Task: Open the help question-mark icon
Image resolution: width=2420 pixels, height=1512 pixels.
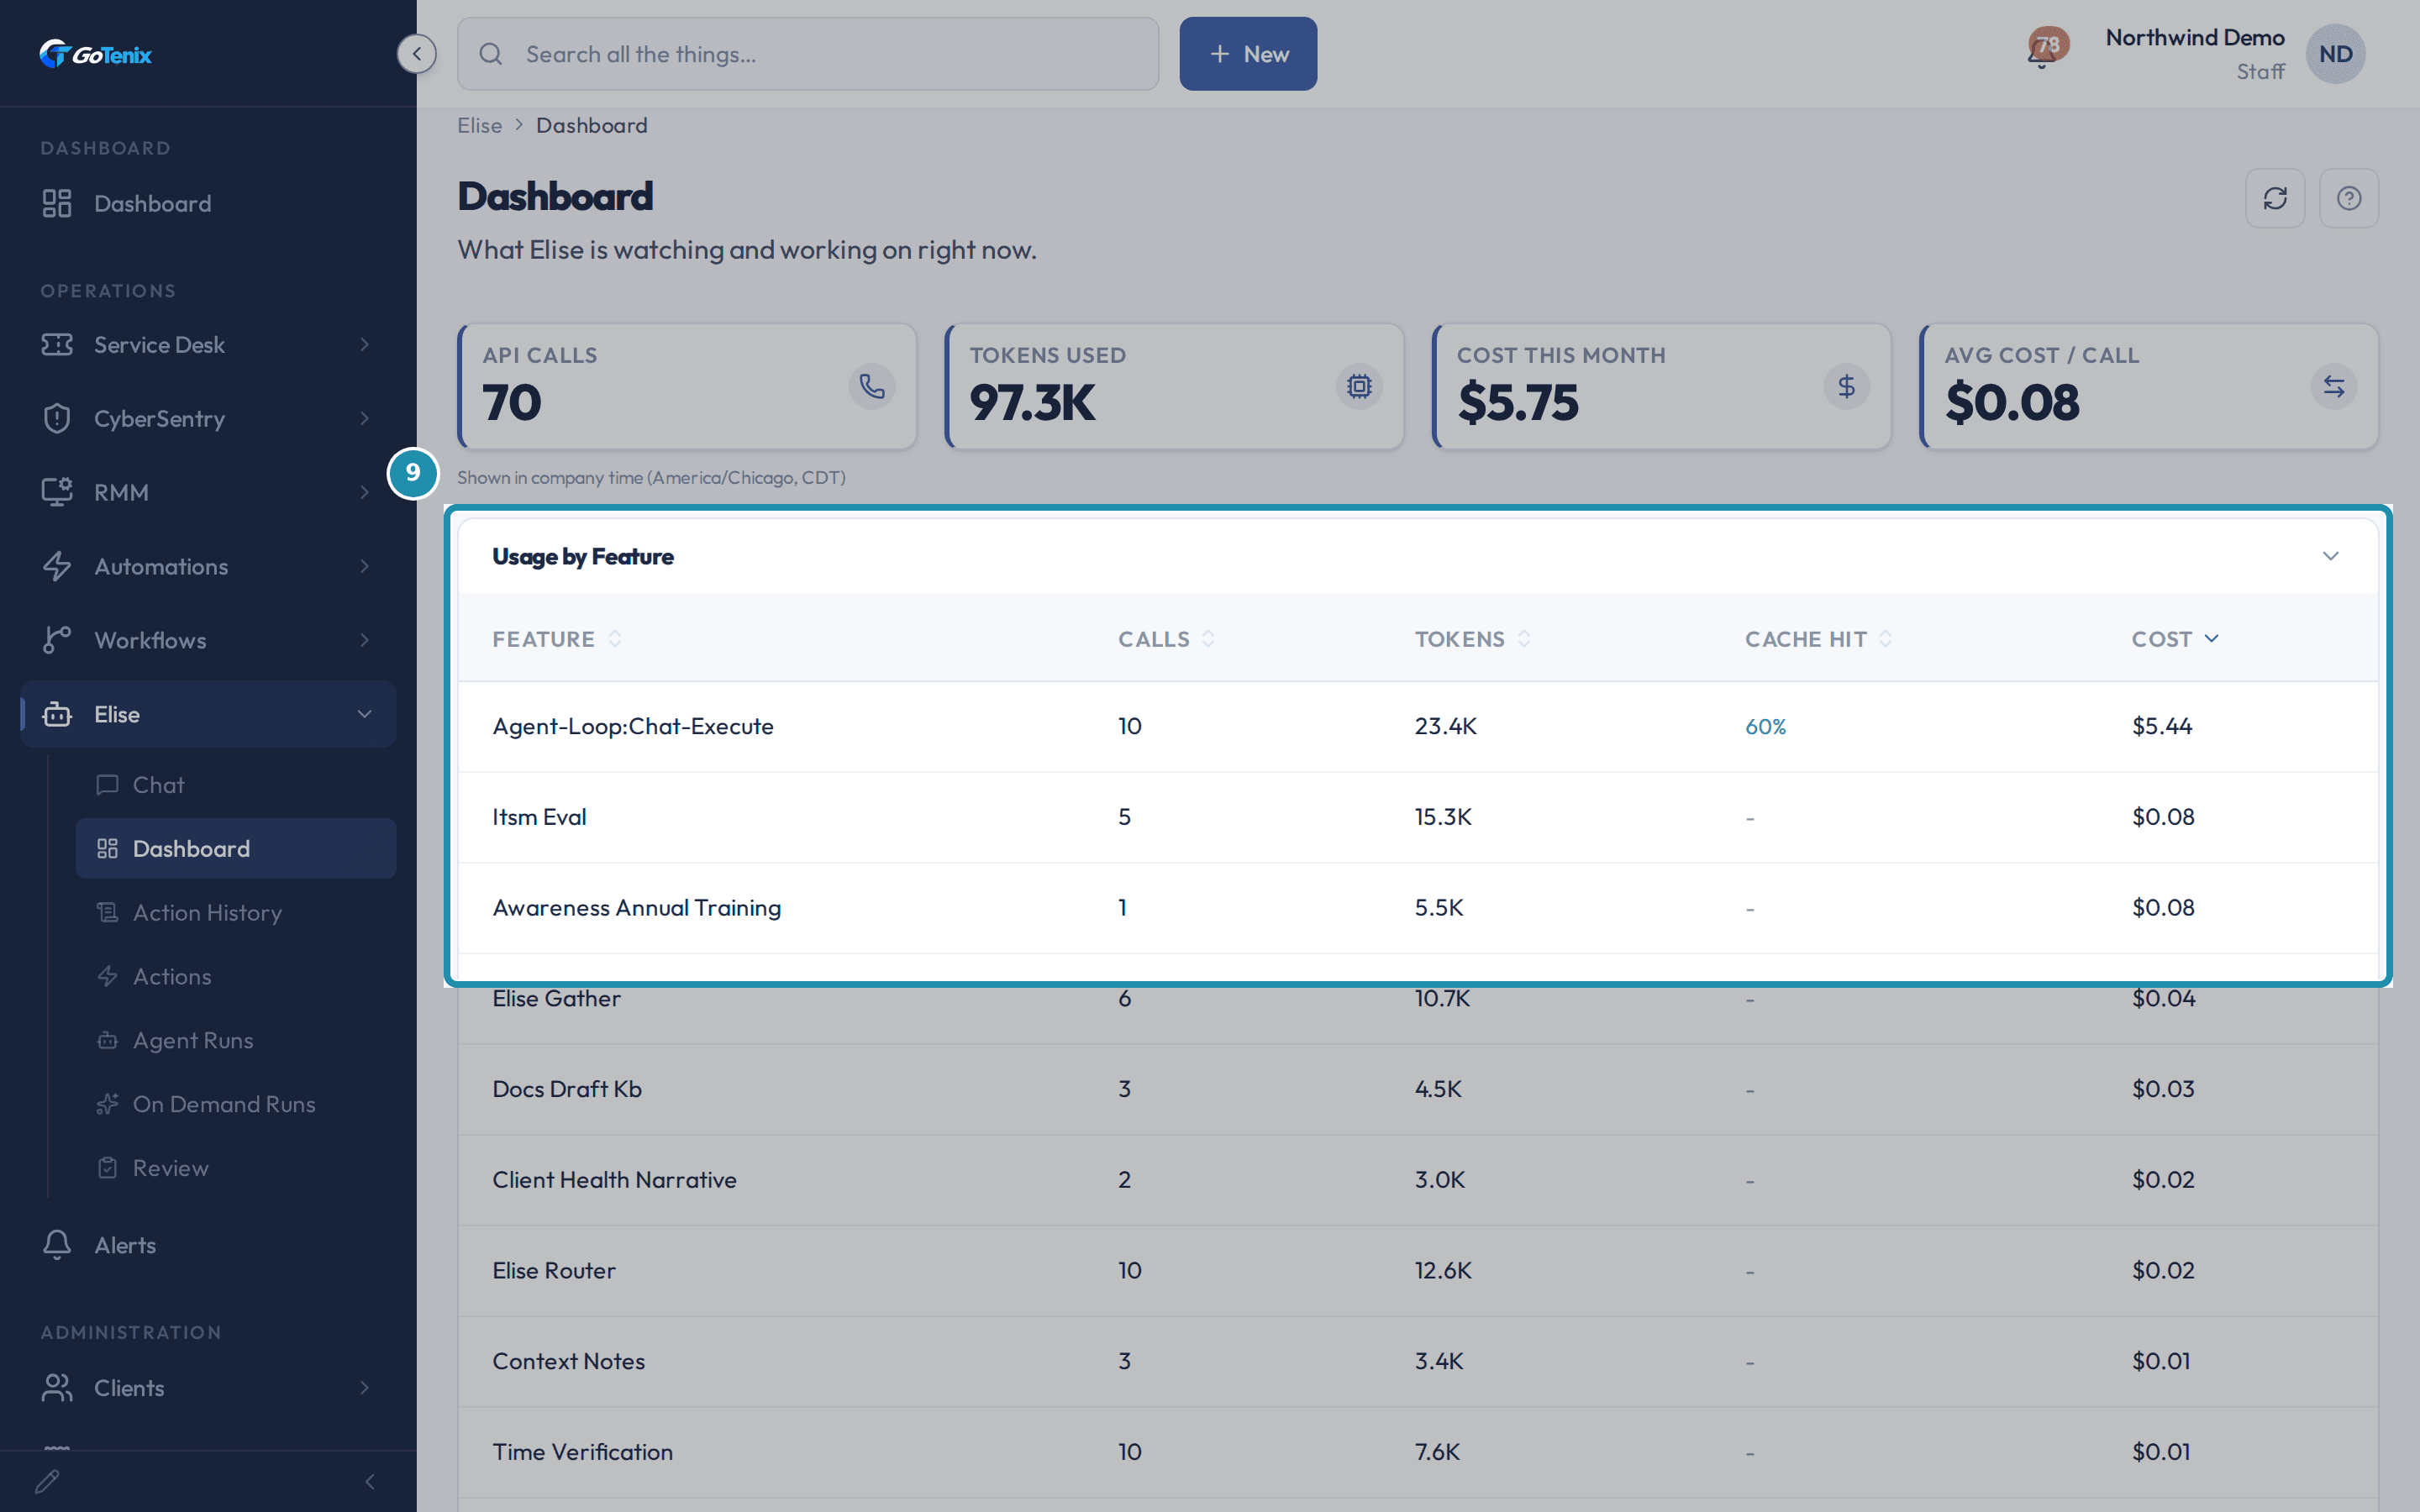Action: [2349, 198]
